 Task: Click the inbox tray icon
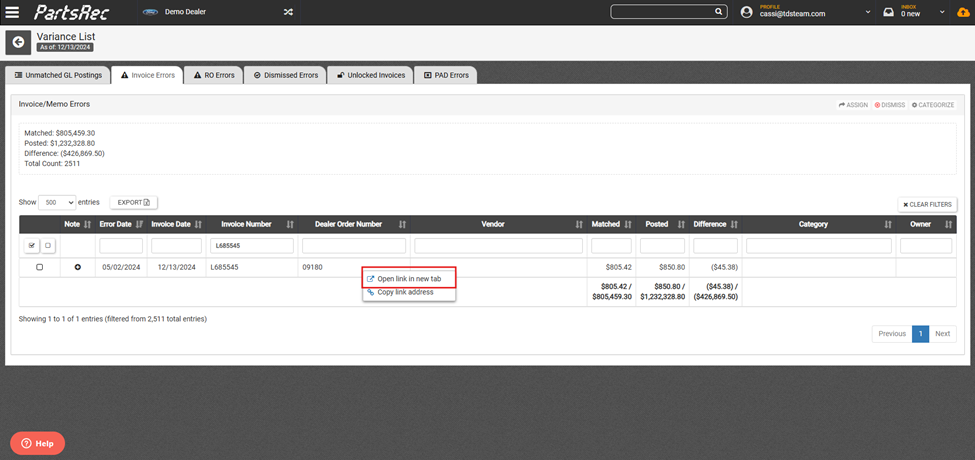point(889,12)
